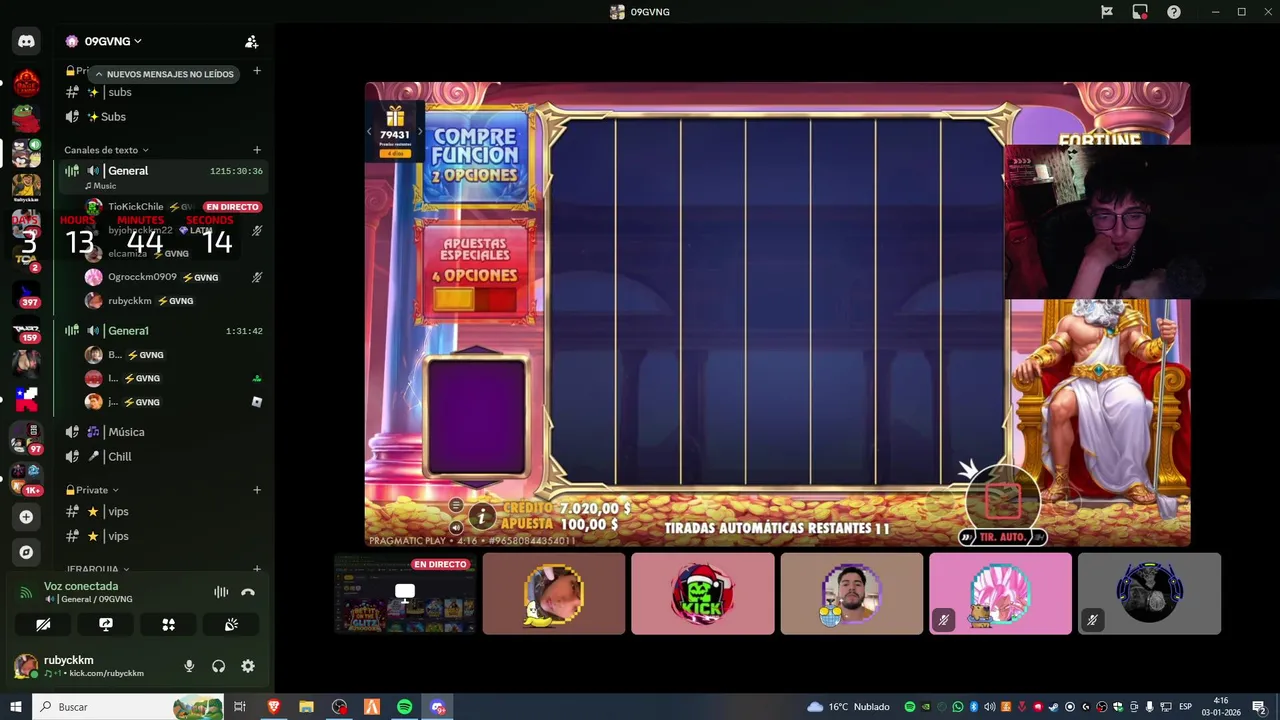The height and width of the screenshot is (720, 1280).
Task: Open the Discord help question mark icon
Action: point(1174,12)
